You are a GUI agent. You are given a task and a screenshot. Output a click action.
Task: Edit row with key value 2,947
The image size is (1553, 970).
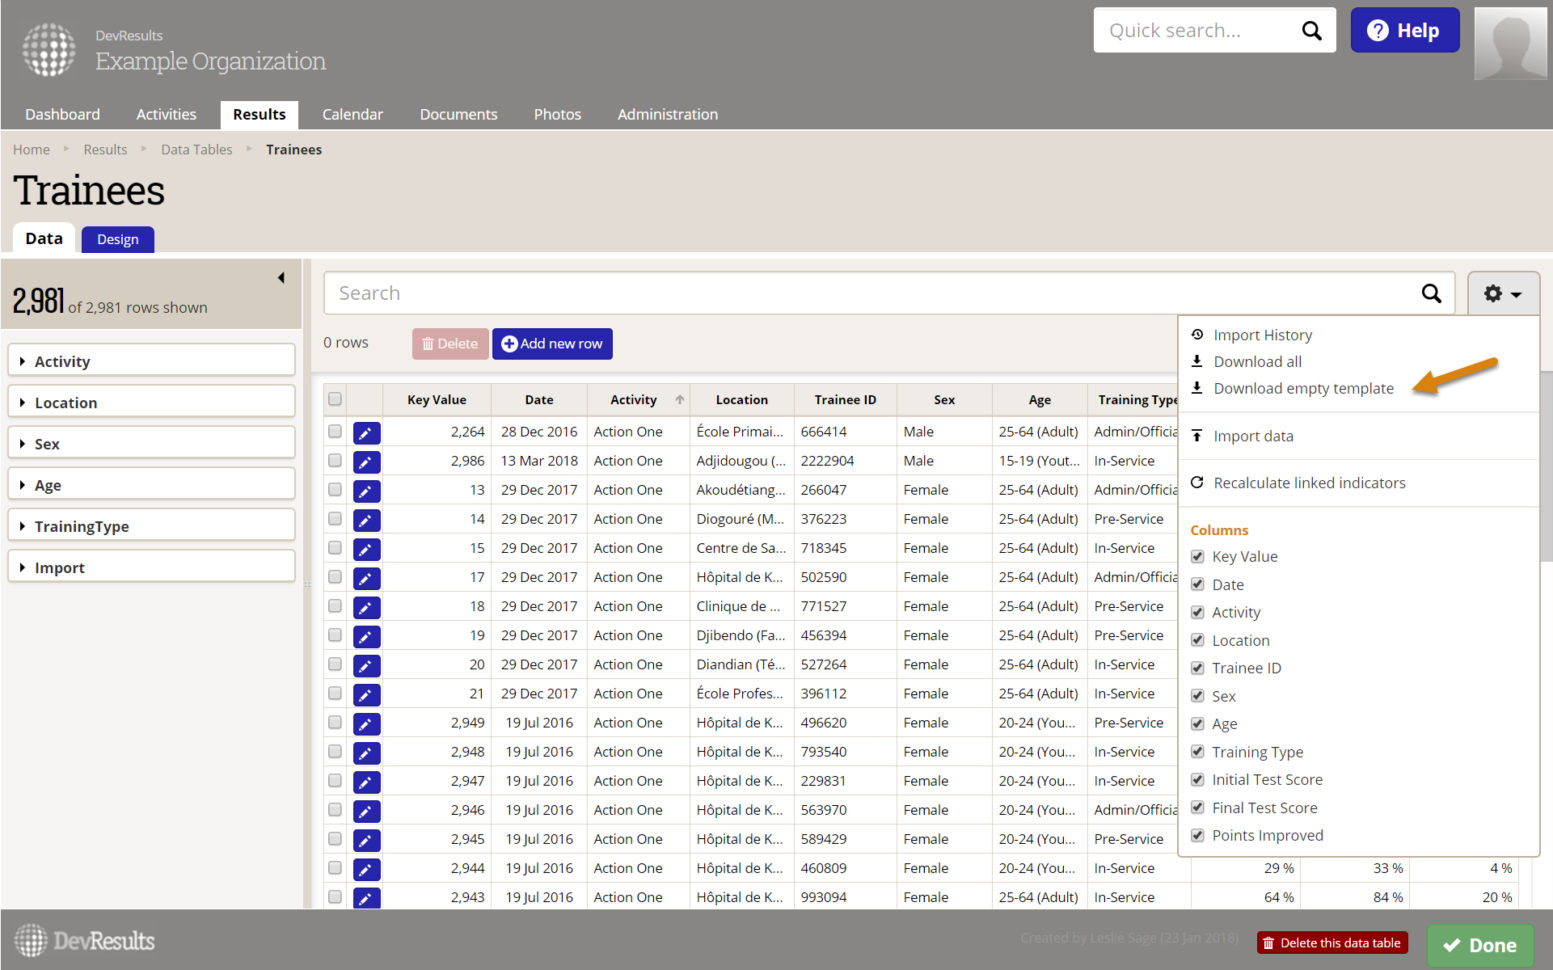tap(366, 782)
